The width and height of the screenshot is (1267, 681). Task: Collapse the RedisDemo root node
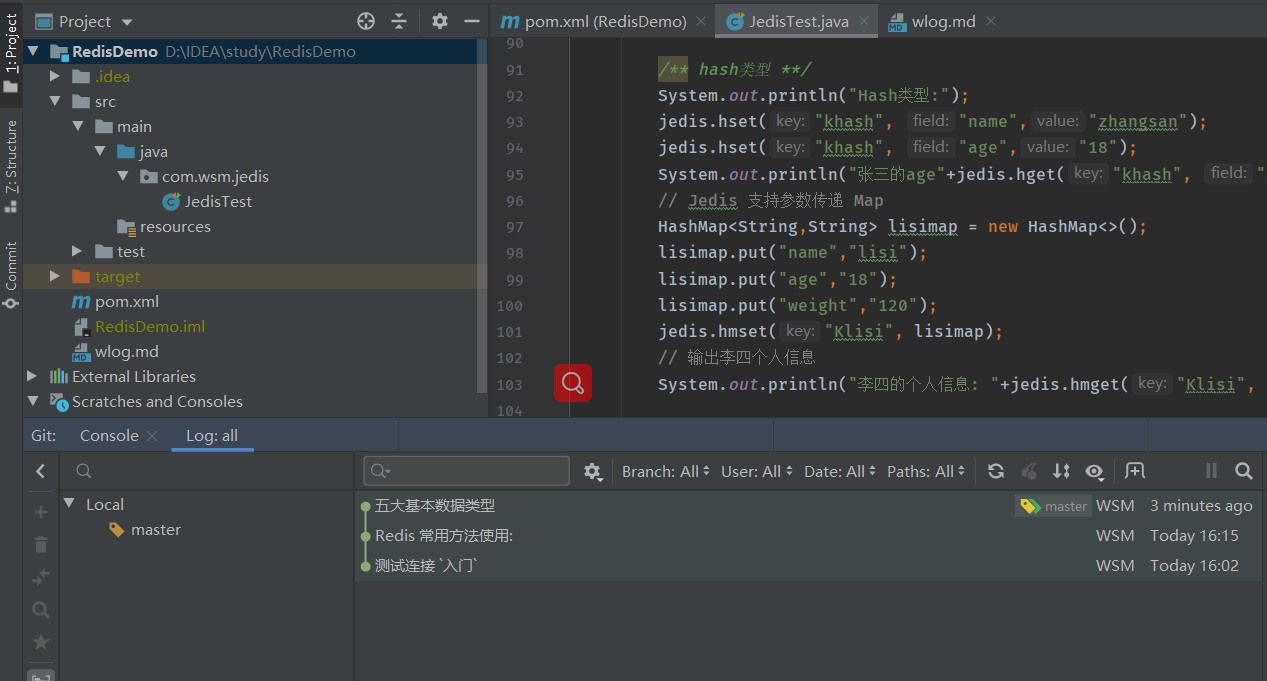click(34, 51)
